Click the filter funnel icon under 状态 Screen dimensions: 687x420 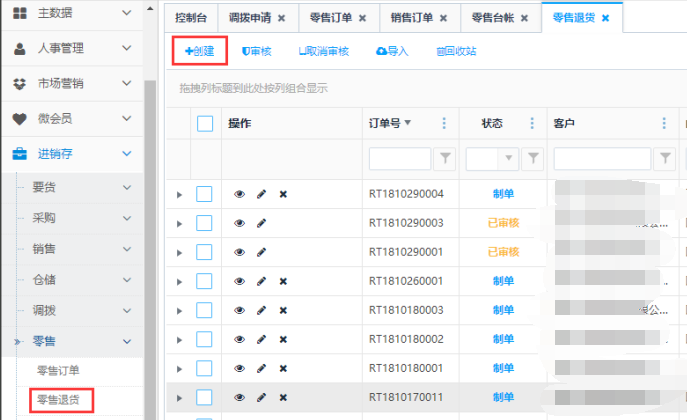coord(534,158)
